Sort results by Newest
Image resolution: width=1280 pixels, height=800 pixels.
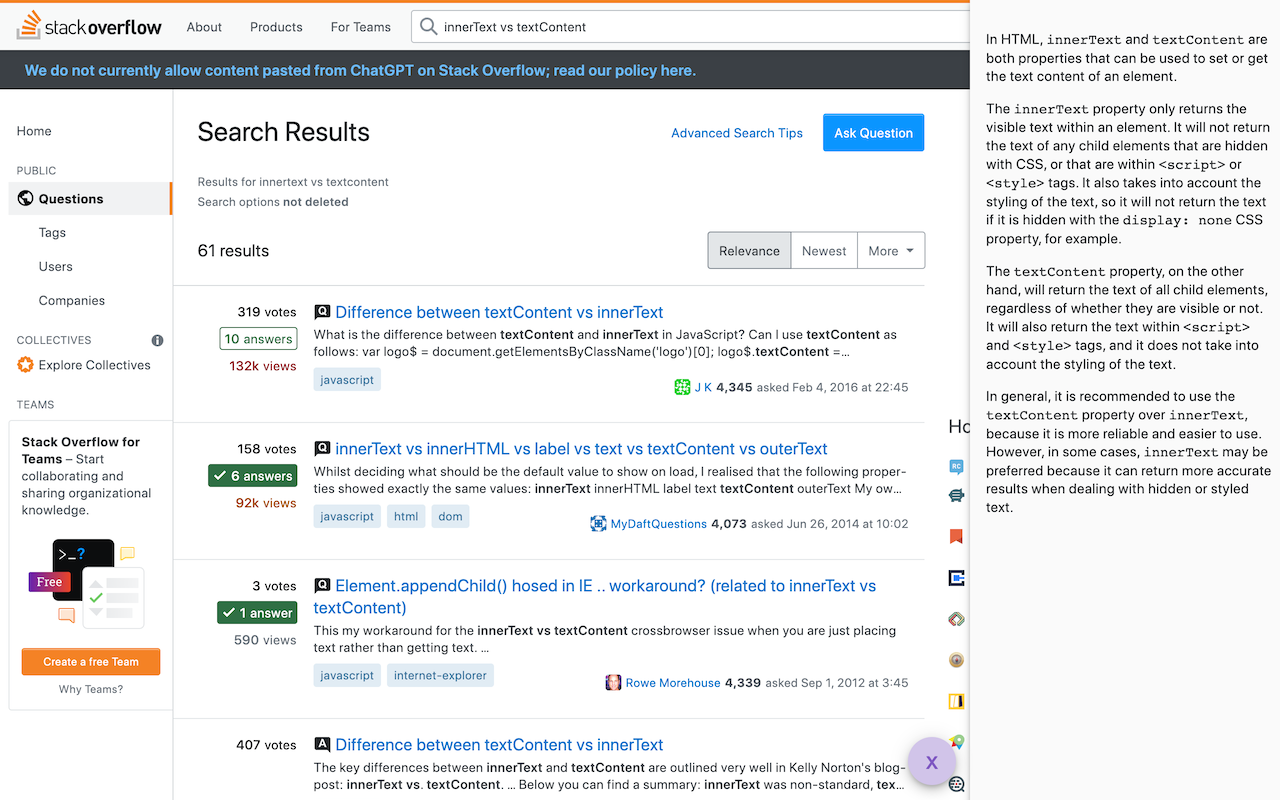pos(824,251)
